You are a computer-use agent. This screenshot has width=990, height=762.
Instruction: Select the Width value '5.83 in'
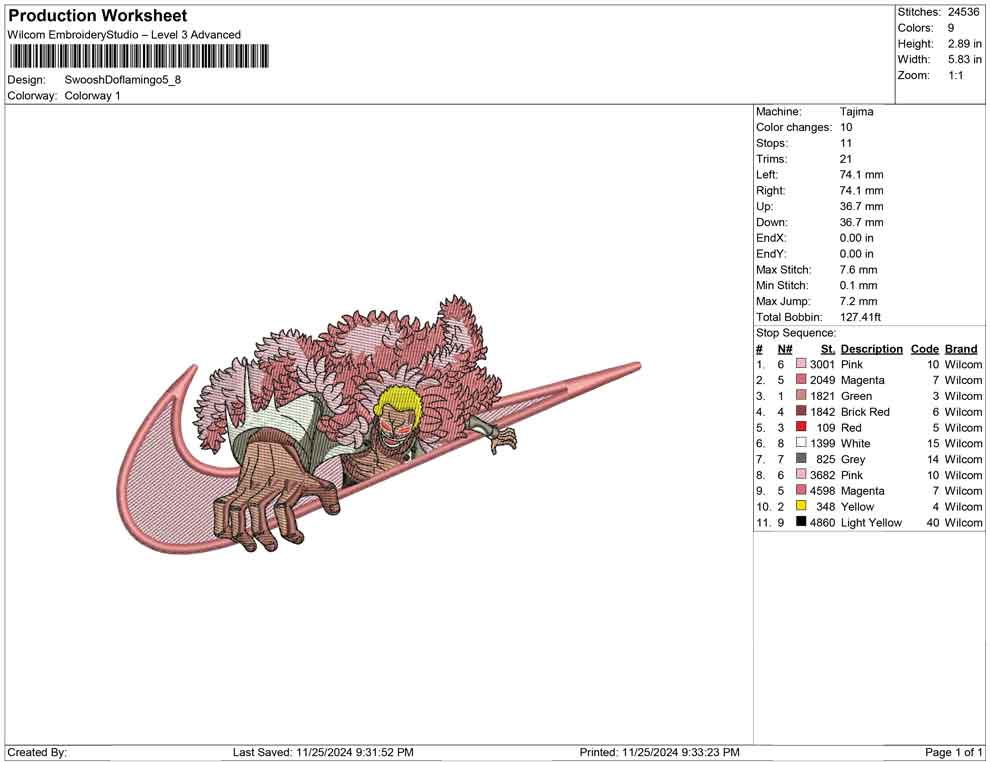pyautogui.click(x=964, y=59)
